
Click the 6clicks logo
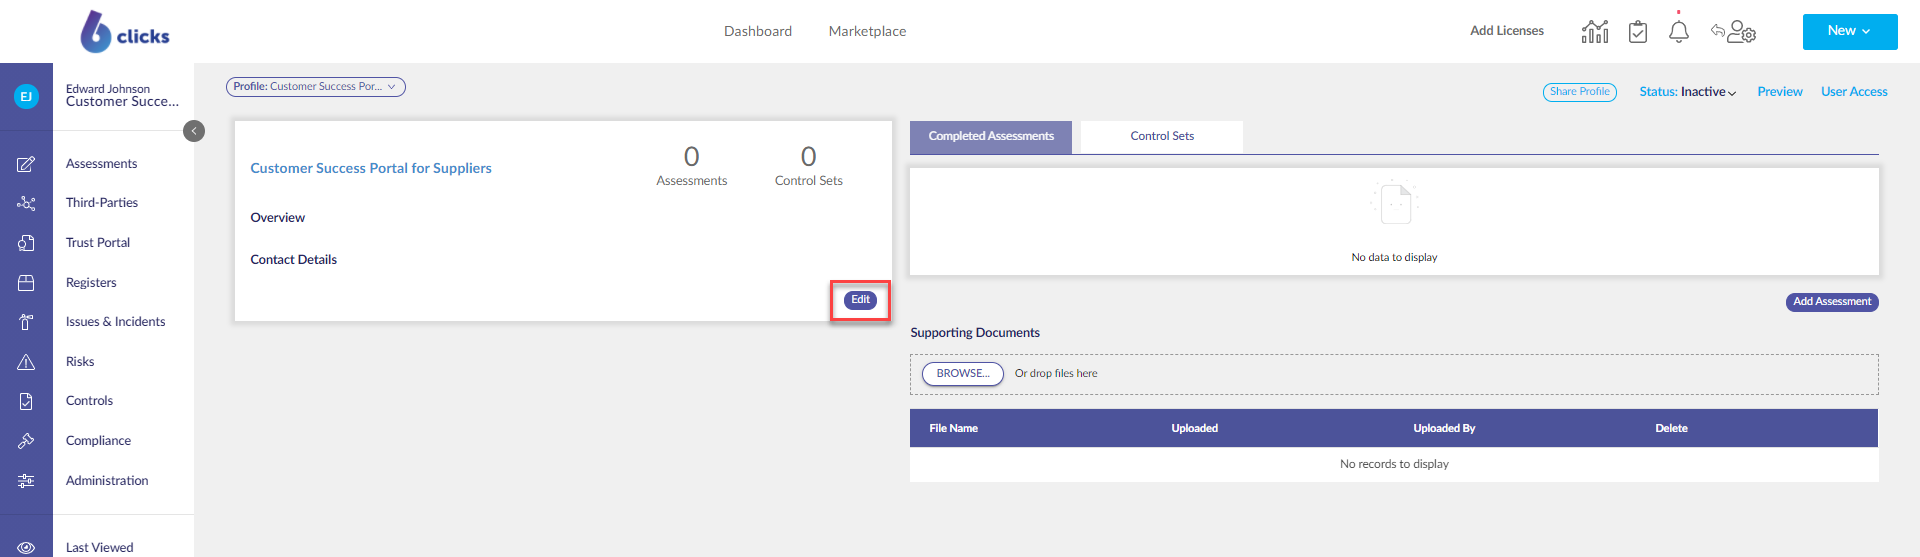click(125, 31)
